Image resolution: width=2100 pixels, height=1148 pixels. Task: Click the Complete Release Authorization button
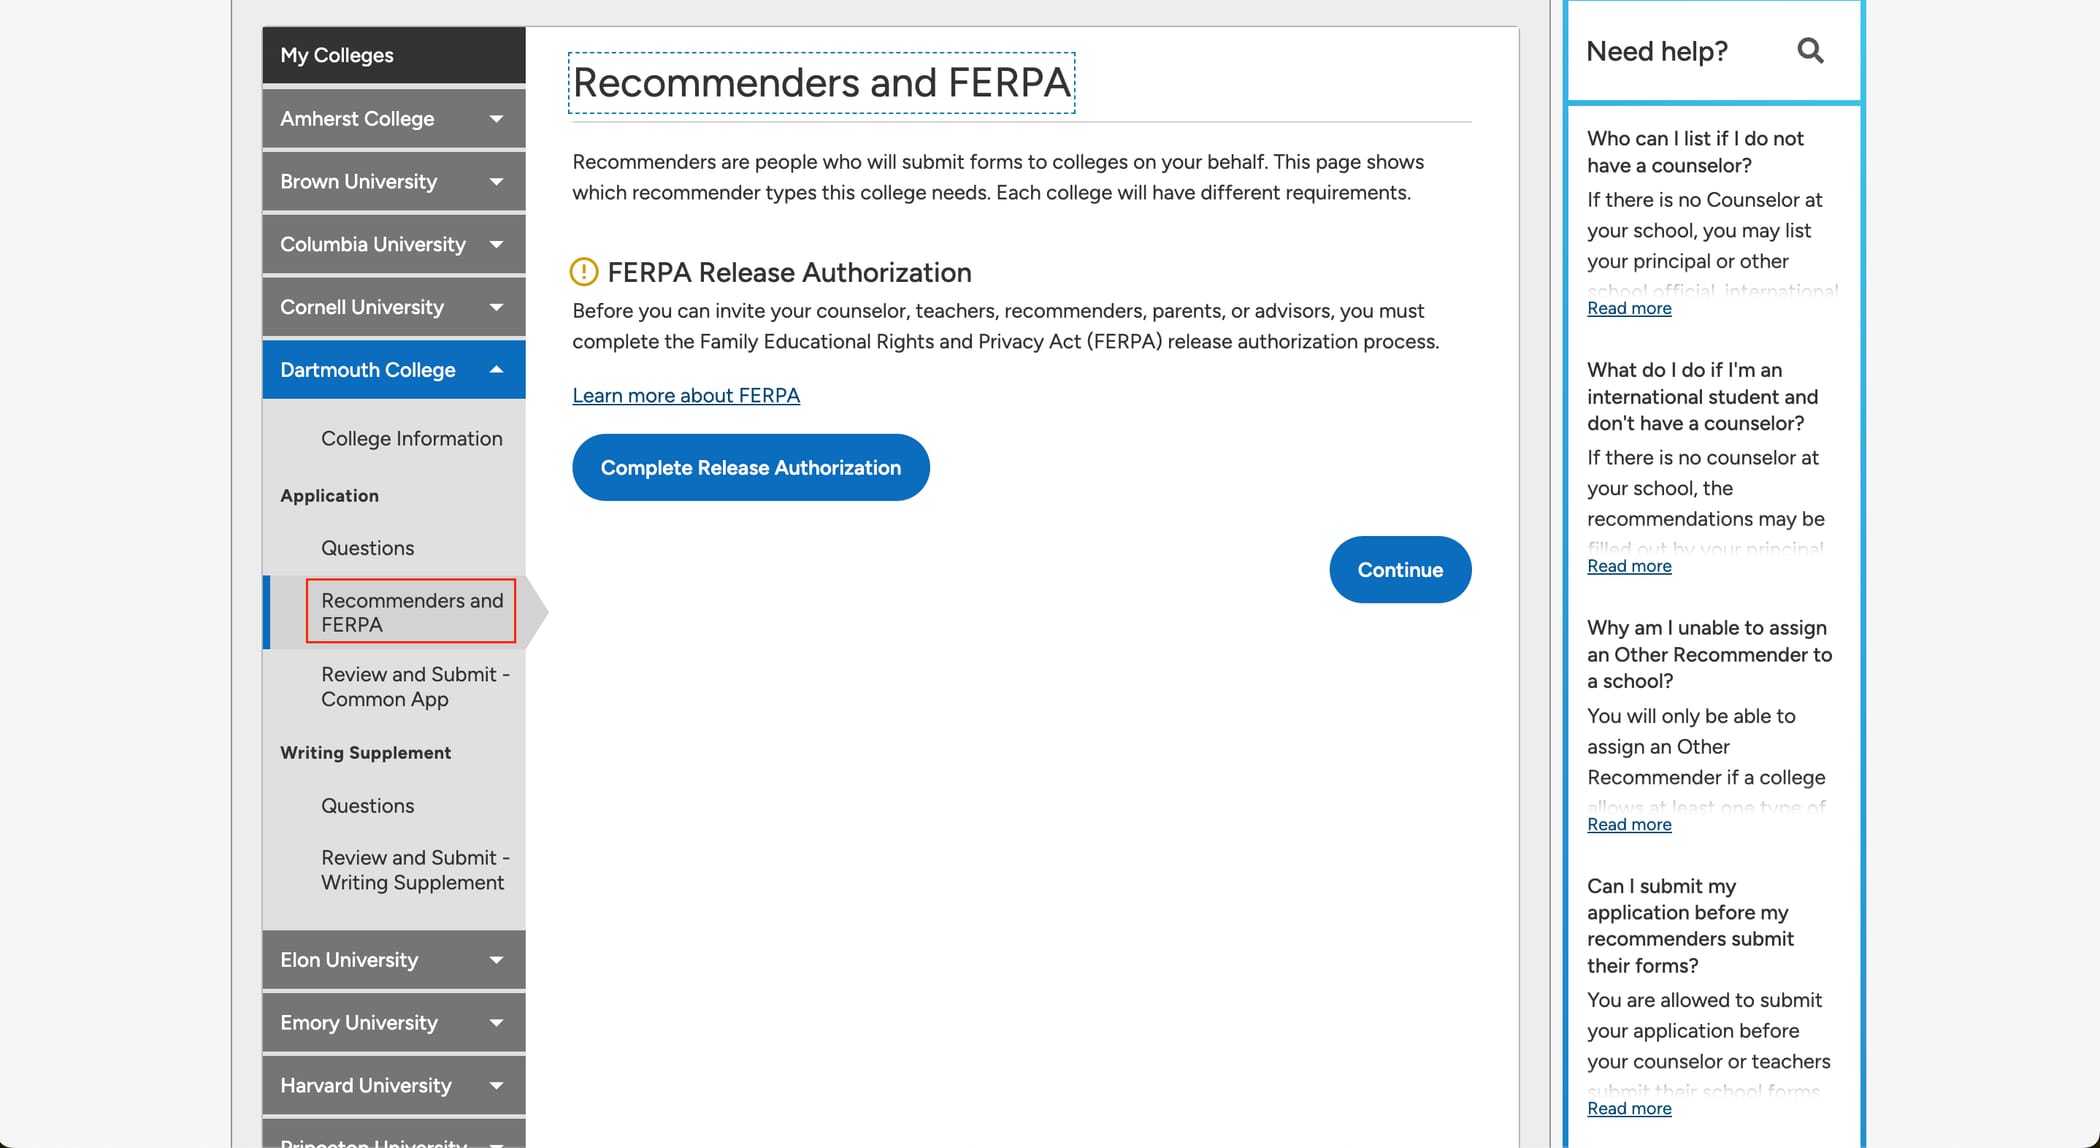click(x=750, y=467)
